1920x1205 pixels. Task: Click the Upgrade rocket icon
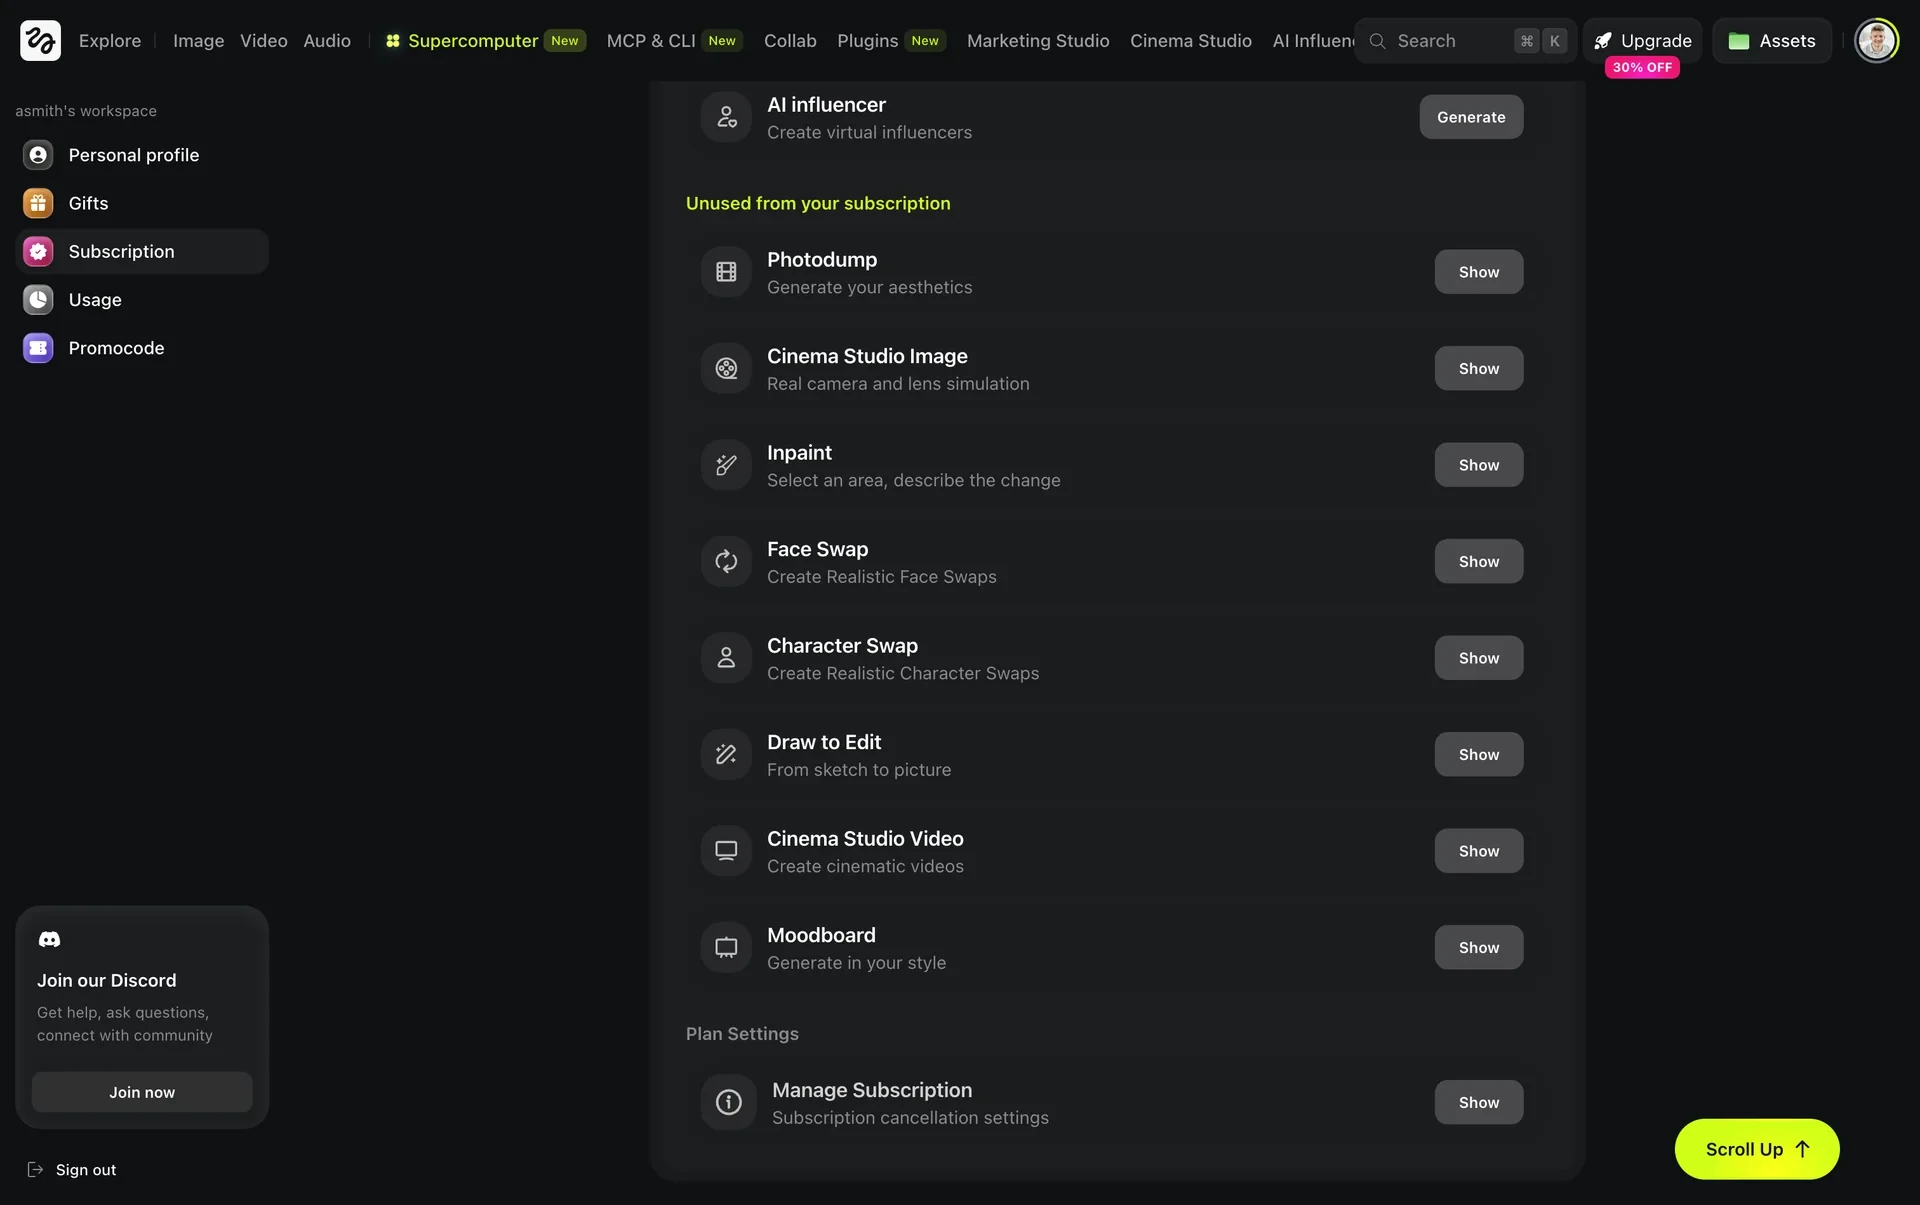(1603, 41)
